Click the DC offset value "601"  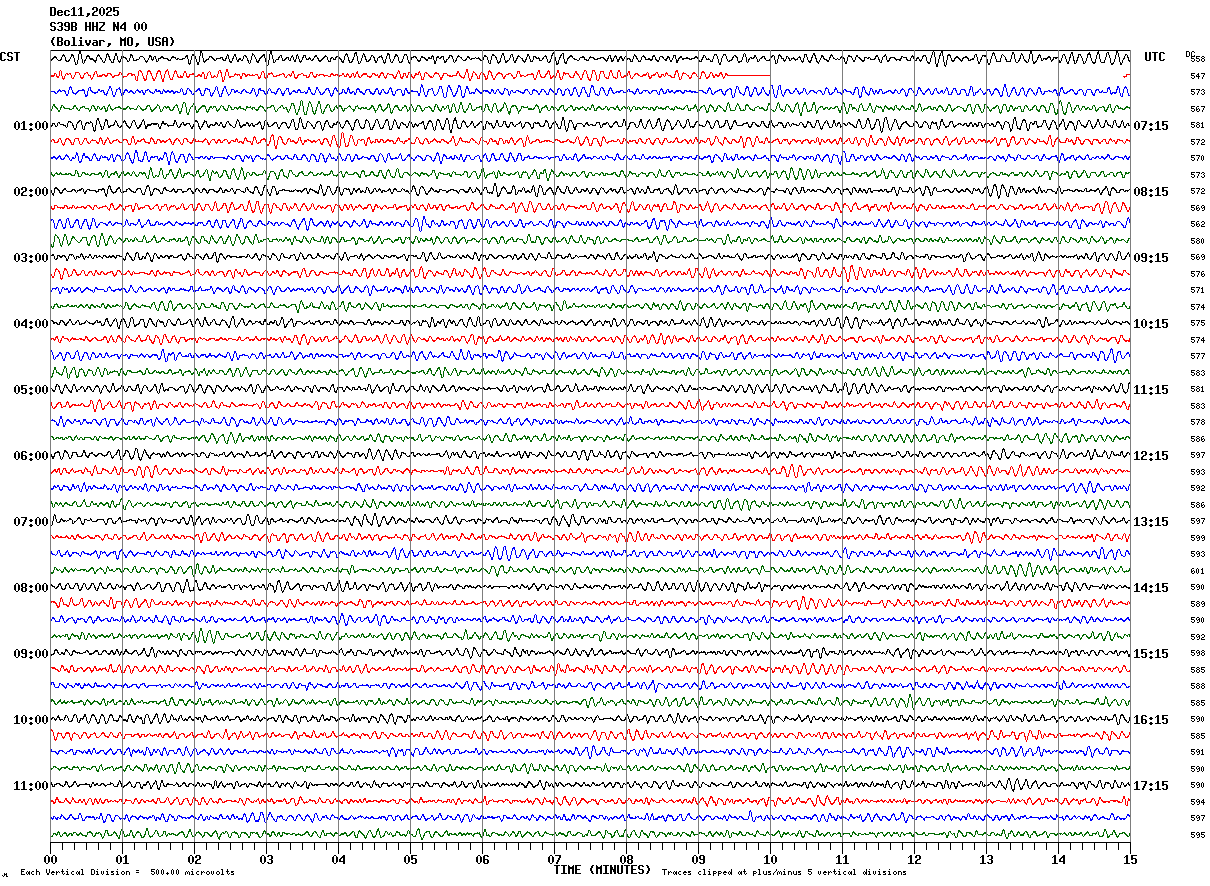(1197, 571)
